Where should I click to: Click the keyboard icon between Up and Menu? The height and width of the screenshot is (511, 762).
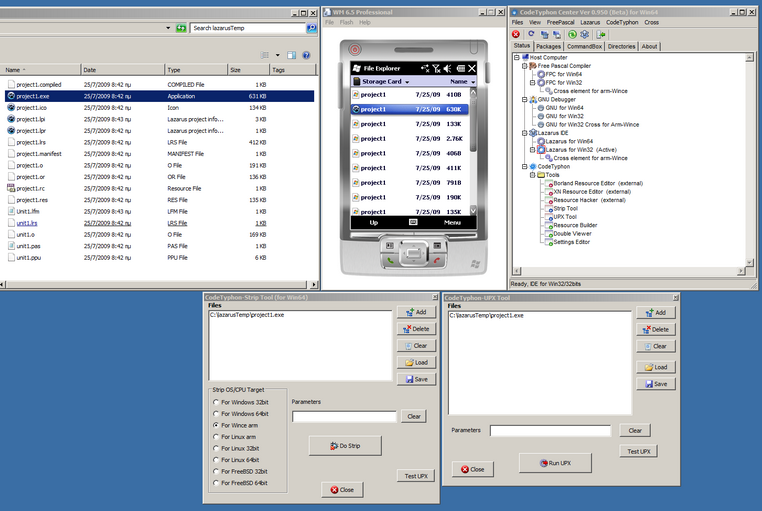[413, 222]
